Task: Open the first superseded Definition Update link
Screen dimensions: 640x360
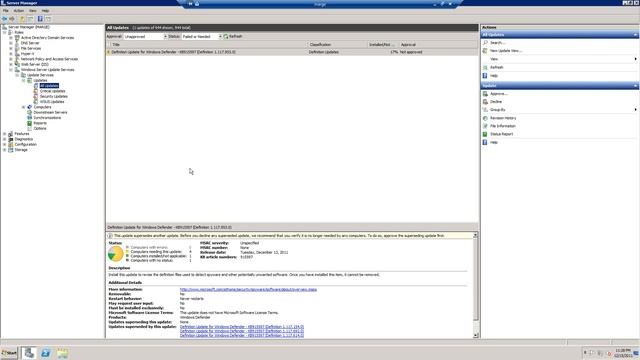Action: coord(242,327)
